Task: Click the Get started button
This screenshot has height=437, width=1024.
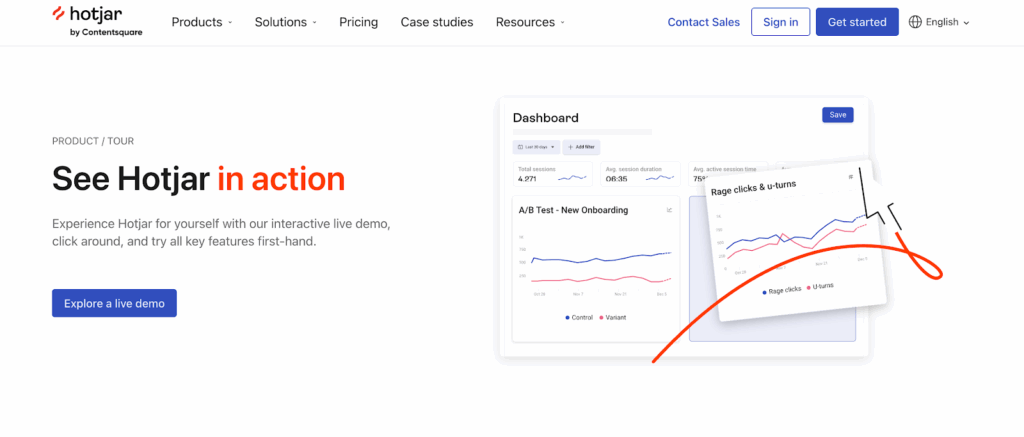Action: click(x=857, y=22)
